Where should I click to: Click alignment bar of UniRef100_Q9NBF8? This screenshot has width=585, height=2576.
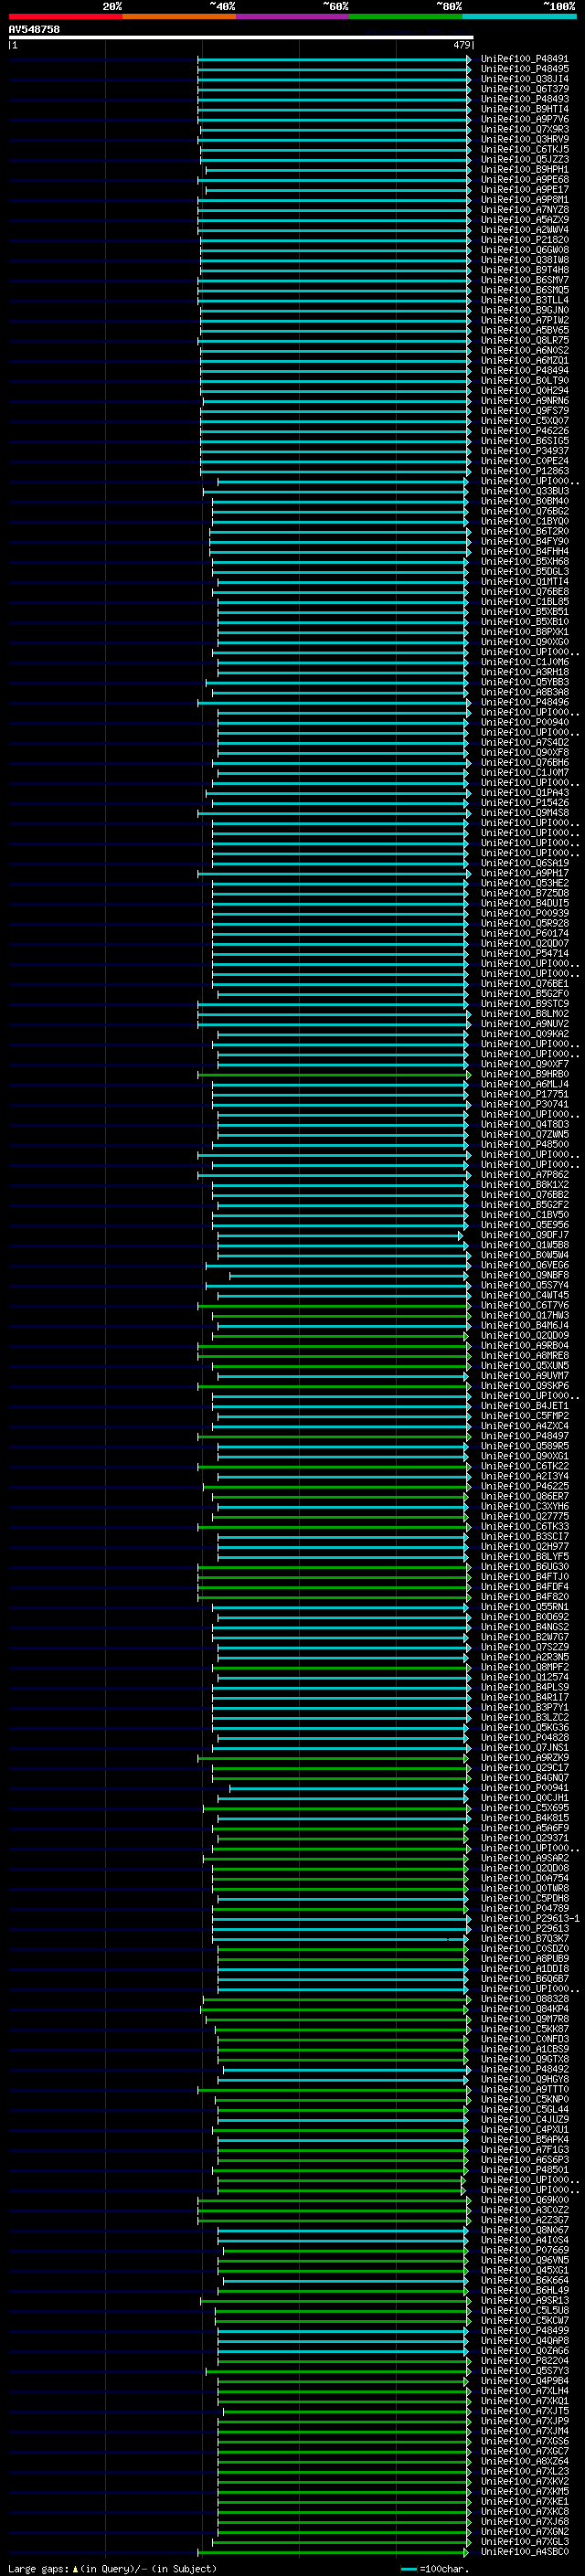point(349,1275)
